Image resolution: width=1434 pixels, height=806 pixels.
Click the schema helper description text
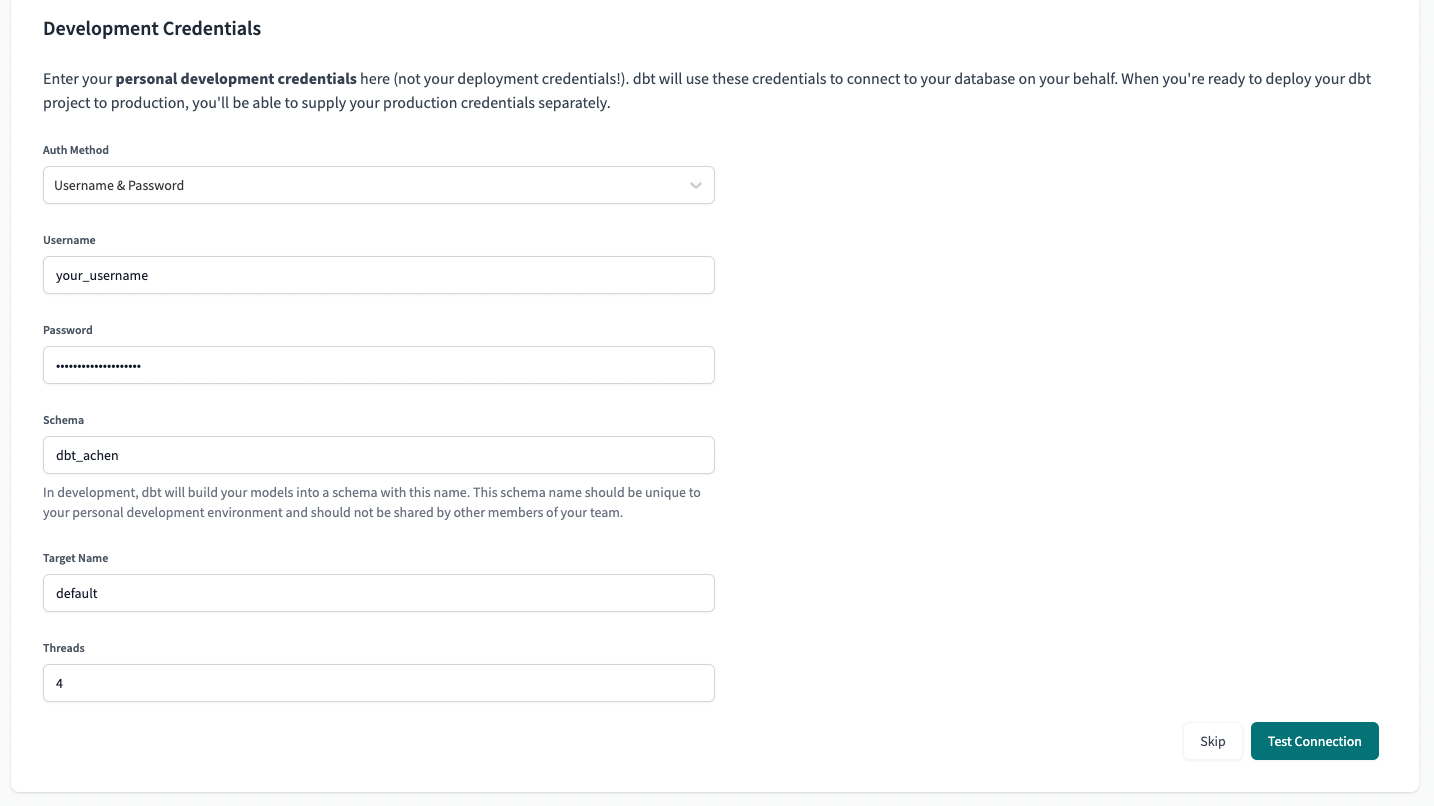point(371,502)
